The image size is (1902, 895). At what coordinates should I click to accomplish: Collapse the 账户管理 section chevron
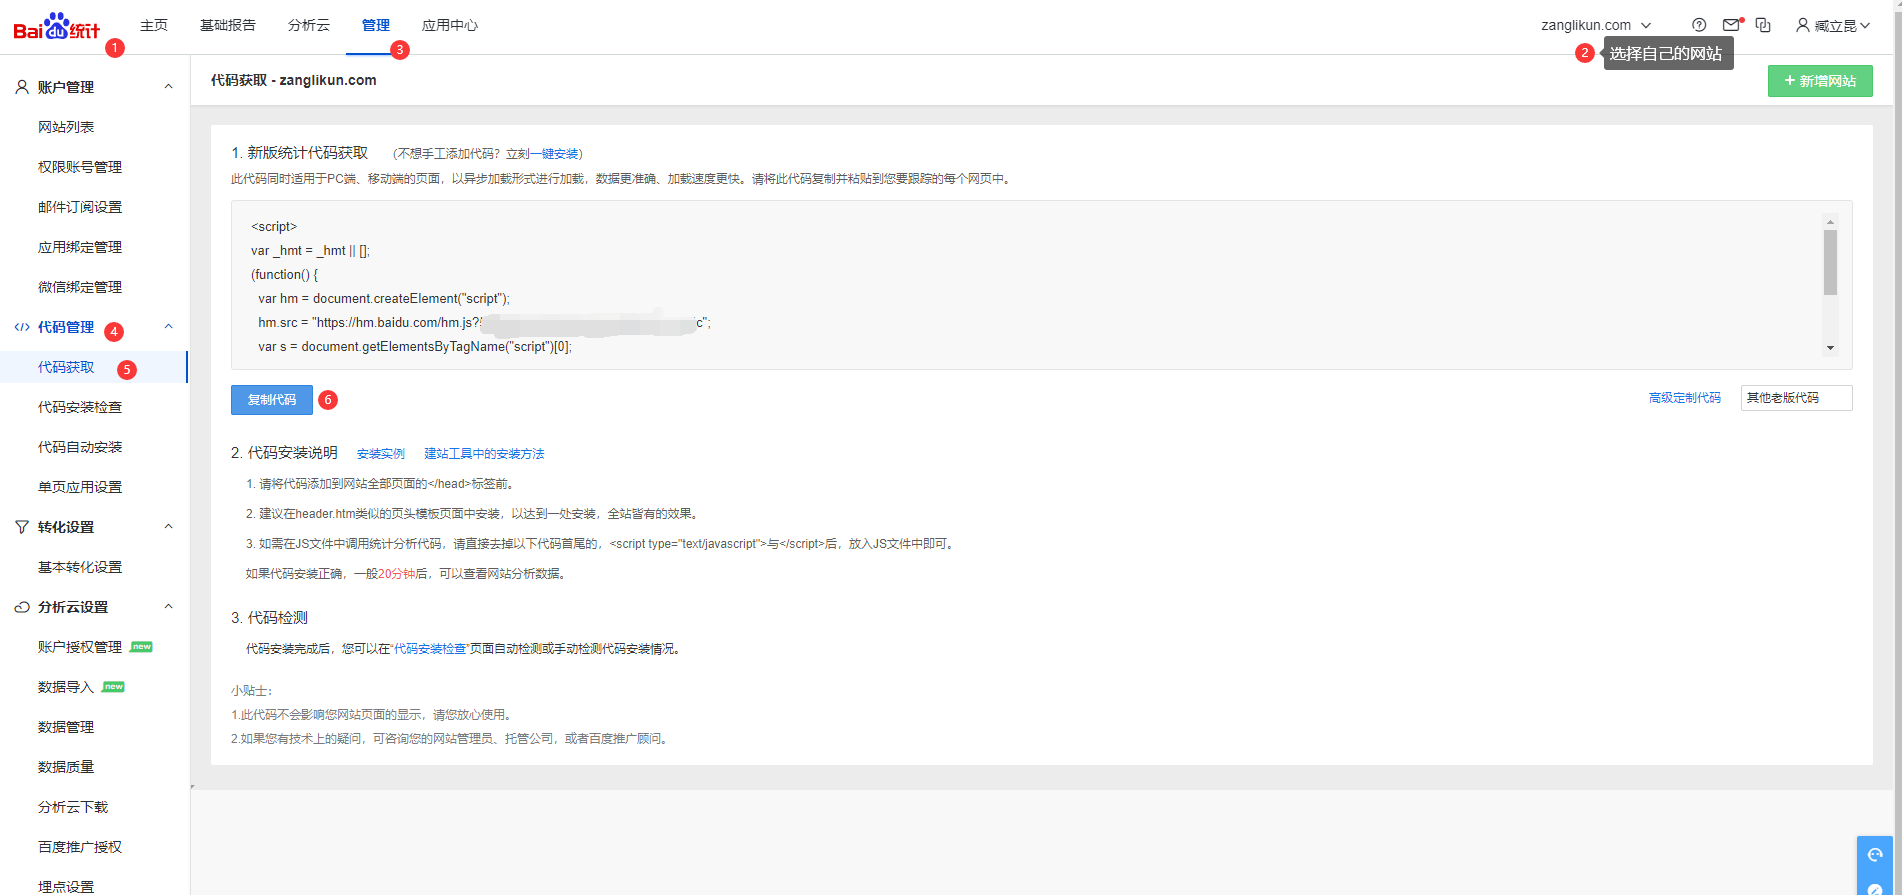pos(168,87)
